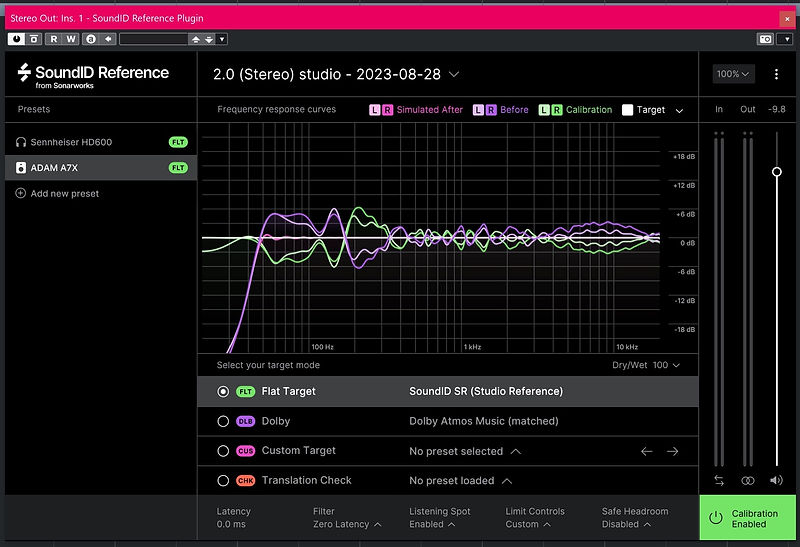Click the SoundID Reference logo

[93, 76]
